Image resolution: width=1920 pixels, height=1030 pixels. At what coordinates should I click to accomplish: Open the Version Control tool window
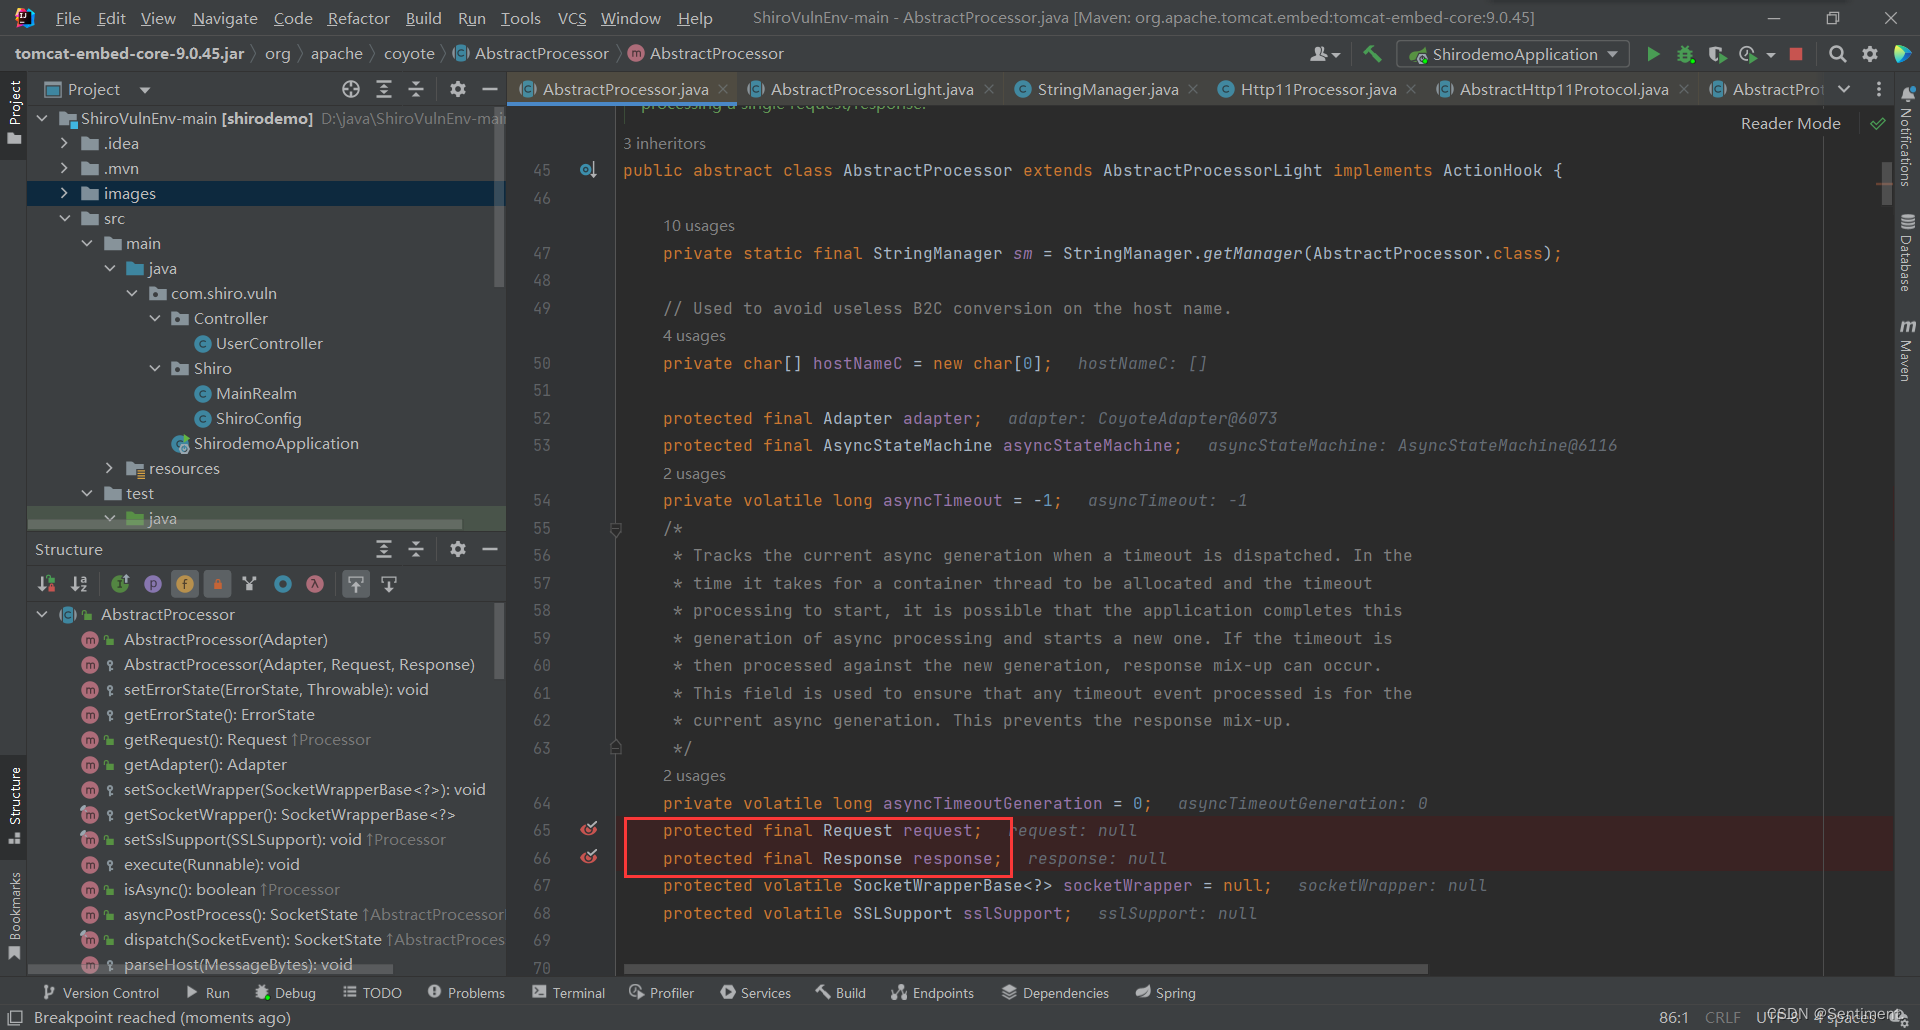tap(100, 992)
